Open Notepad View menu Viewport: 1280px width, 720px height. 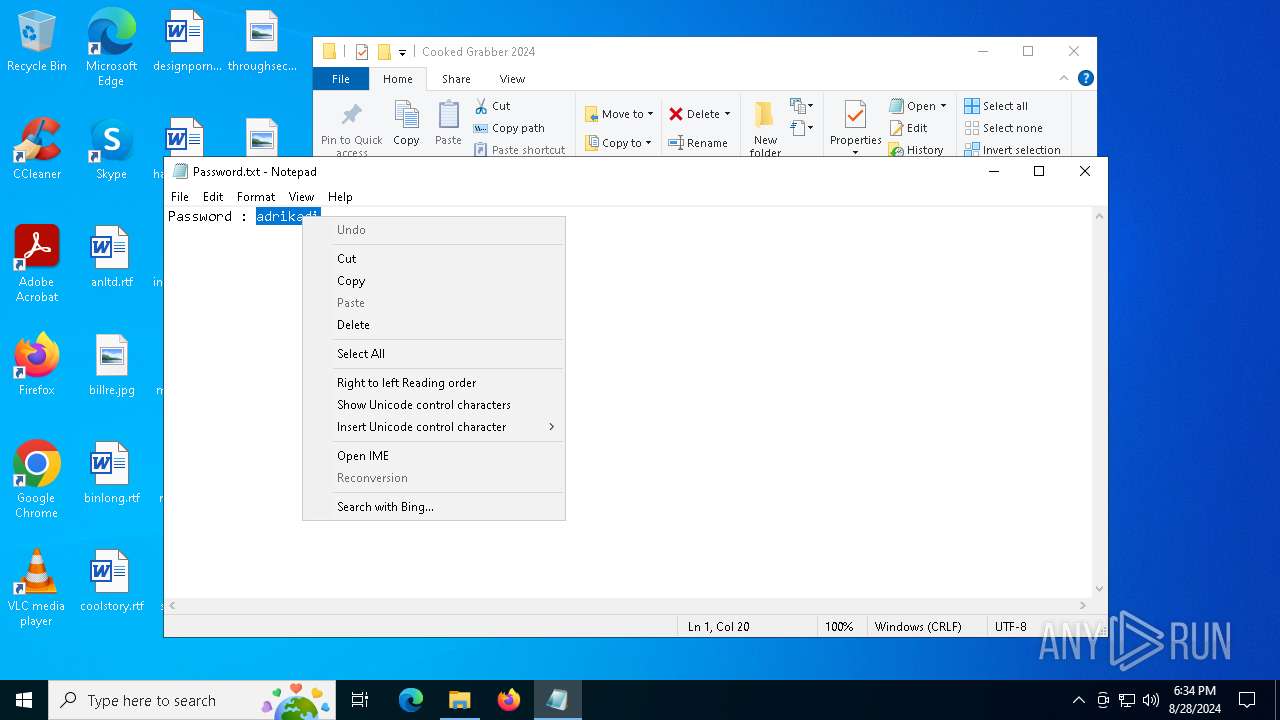click(x=301, y=197)
